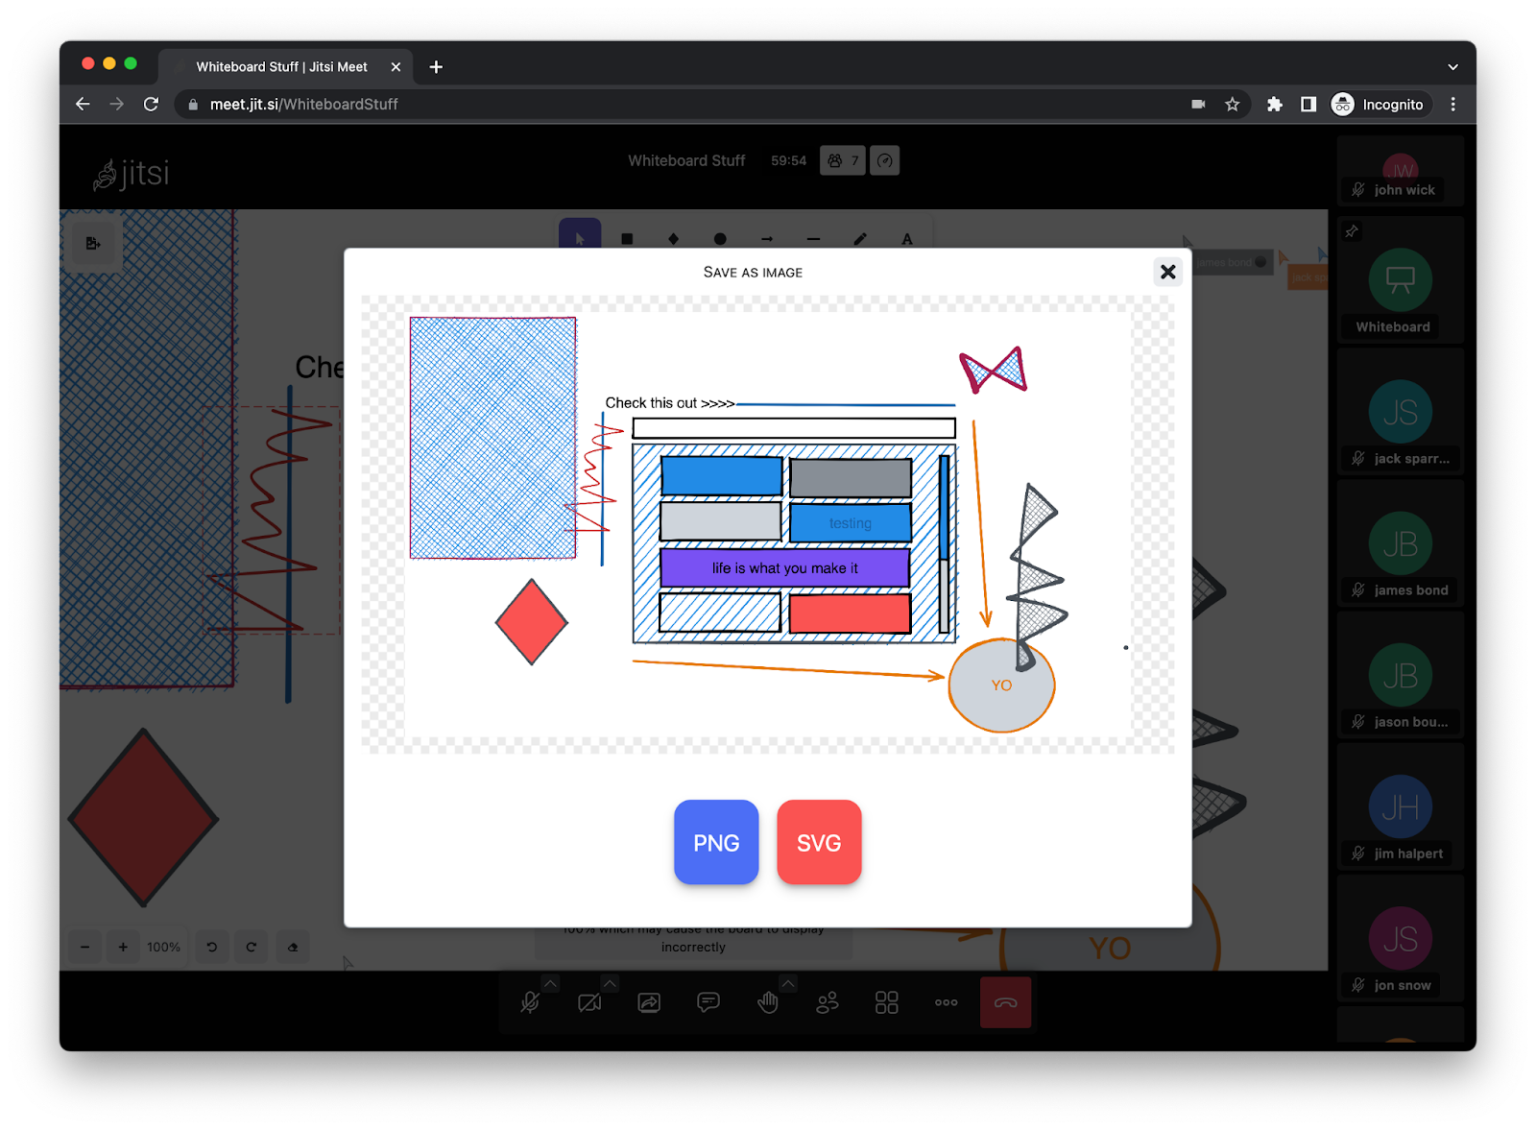Expand reactions menu above raise hand
This screenshot has height=1130, width=1536.
tap(788, 983)
